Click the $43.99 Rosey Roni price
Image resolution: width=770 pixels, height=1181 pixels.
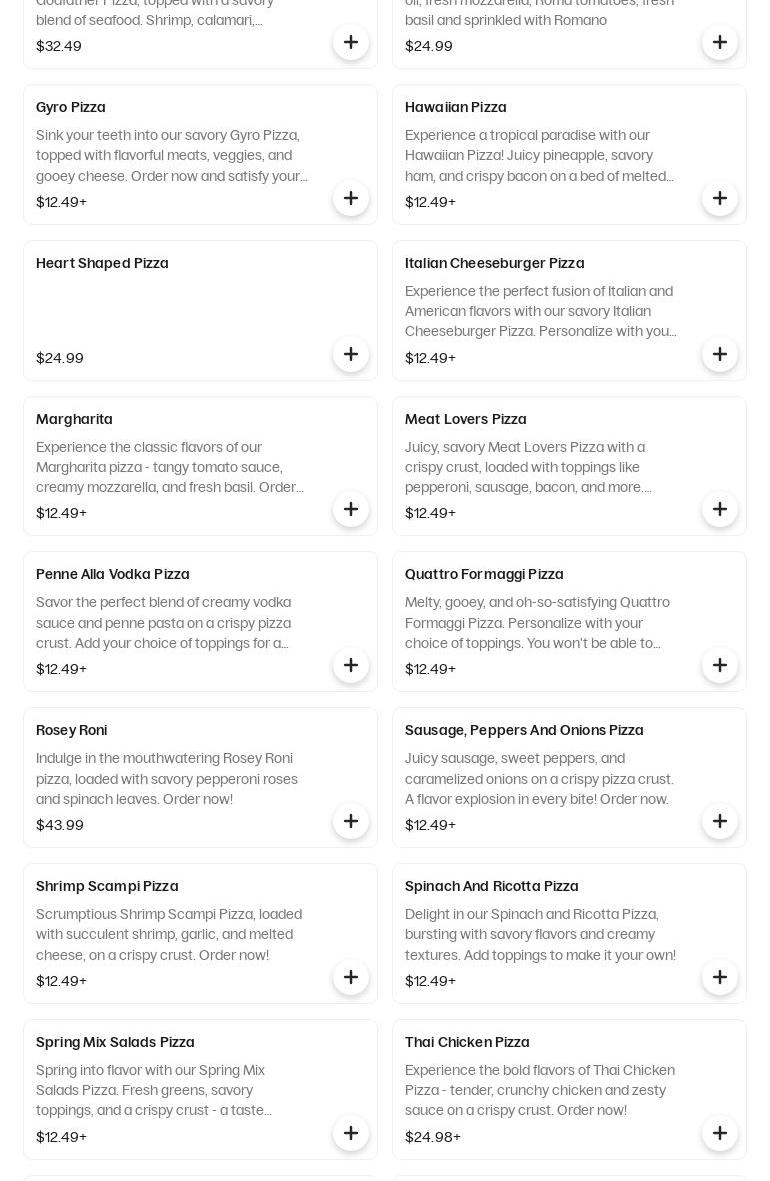coord(60,825)
